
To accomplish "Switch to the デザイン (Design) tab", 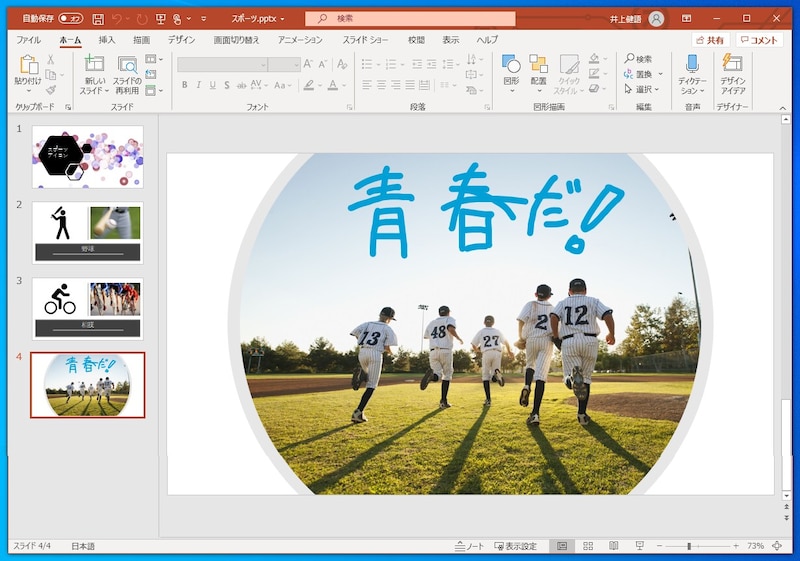I will 181,40.
